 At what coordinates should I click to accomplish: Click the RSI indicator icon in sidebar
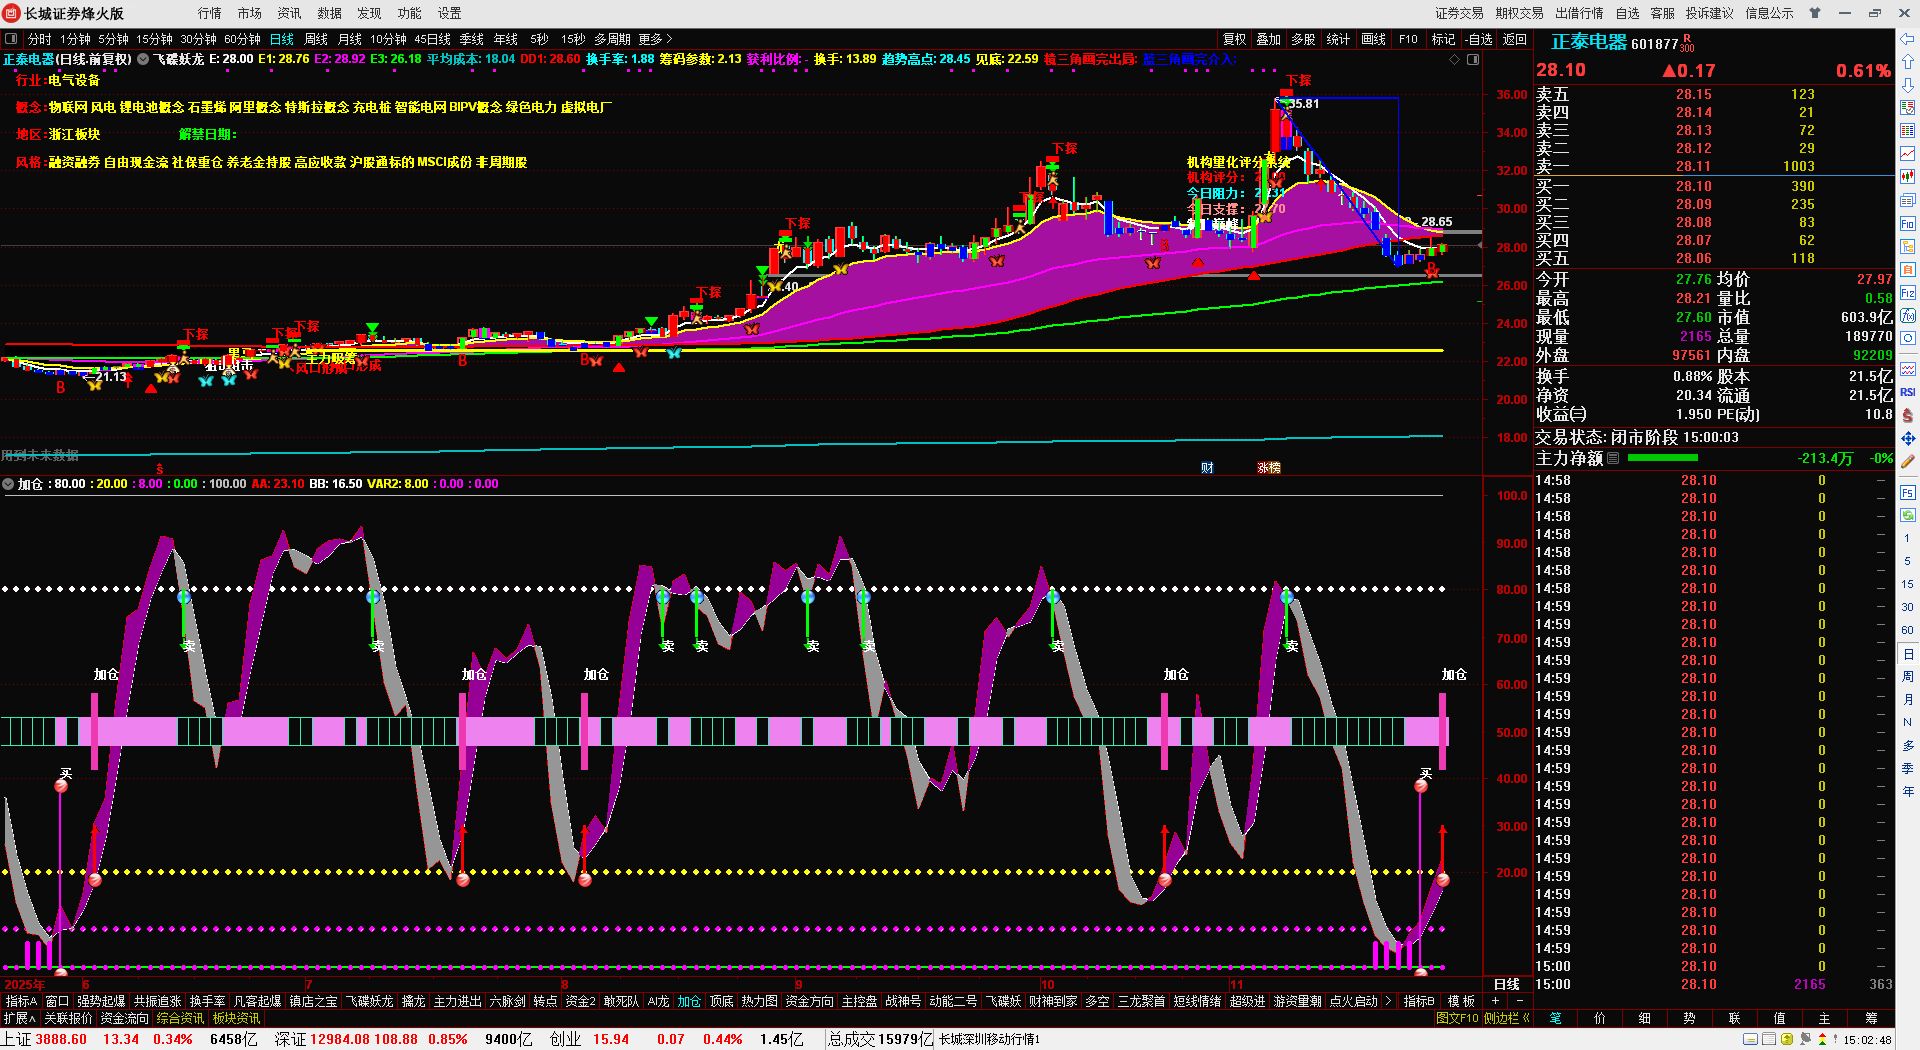[1908, 392]
